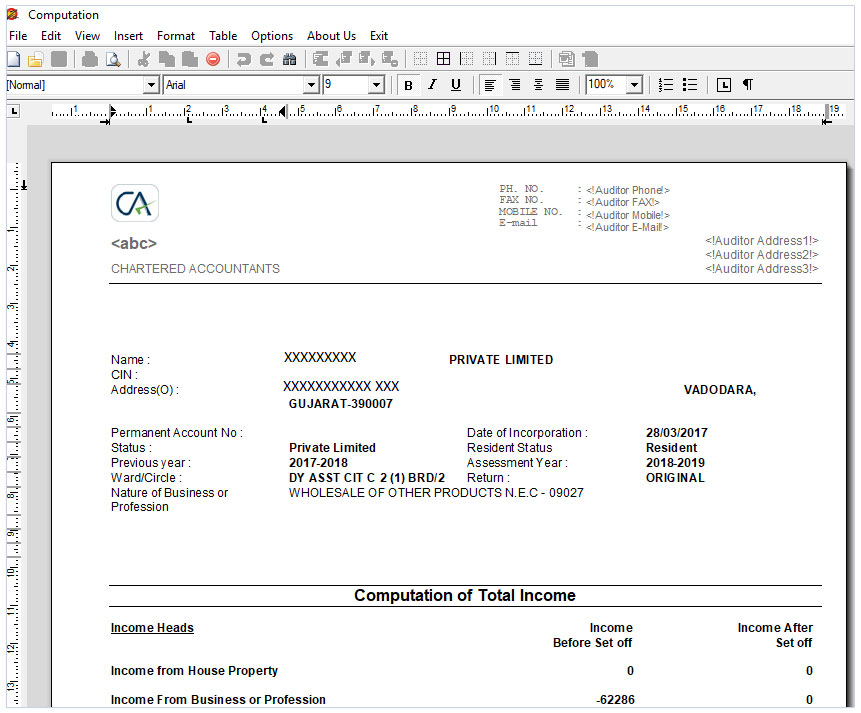Image resolution: width=861 pixels, height=713 pixels.
Task: Copy the selection with the Copy icon
Action: [x=166, y=59]
